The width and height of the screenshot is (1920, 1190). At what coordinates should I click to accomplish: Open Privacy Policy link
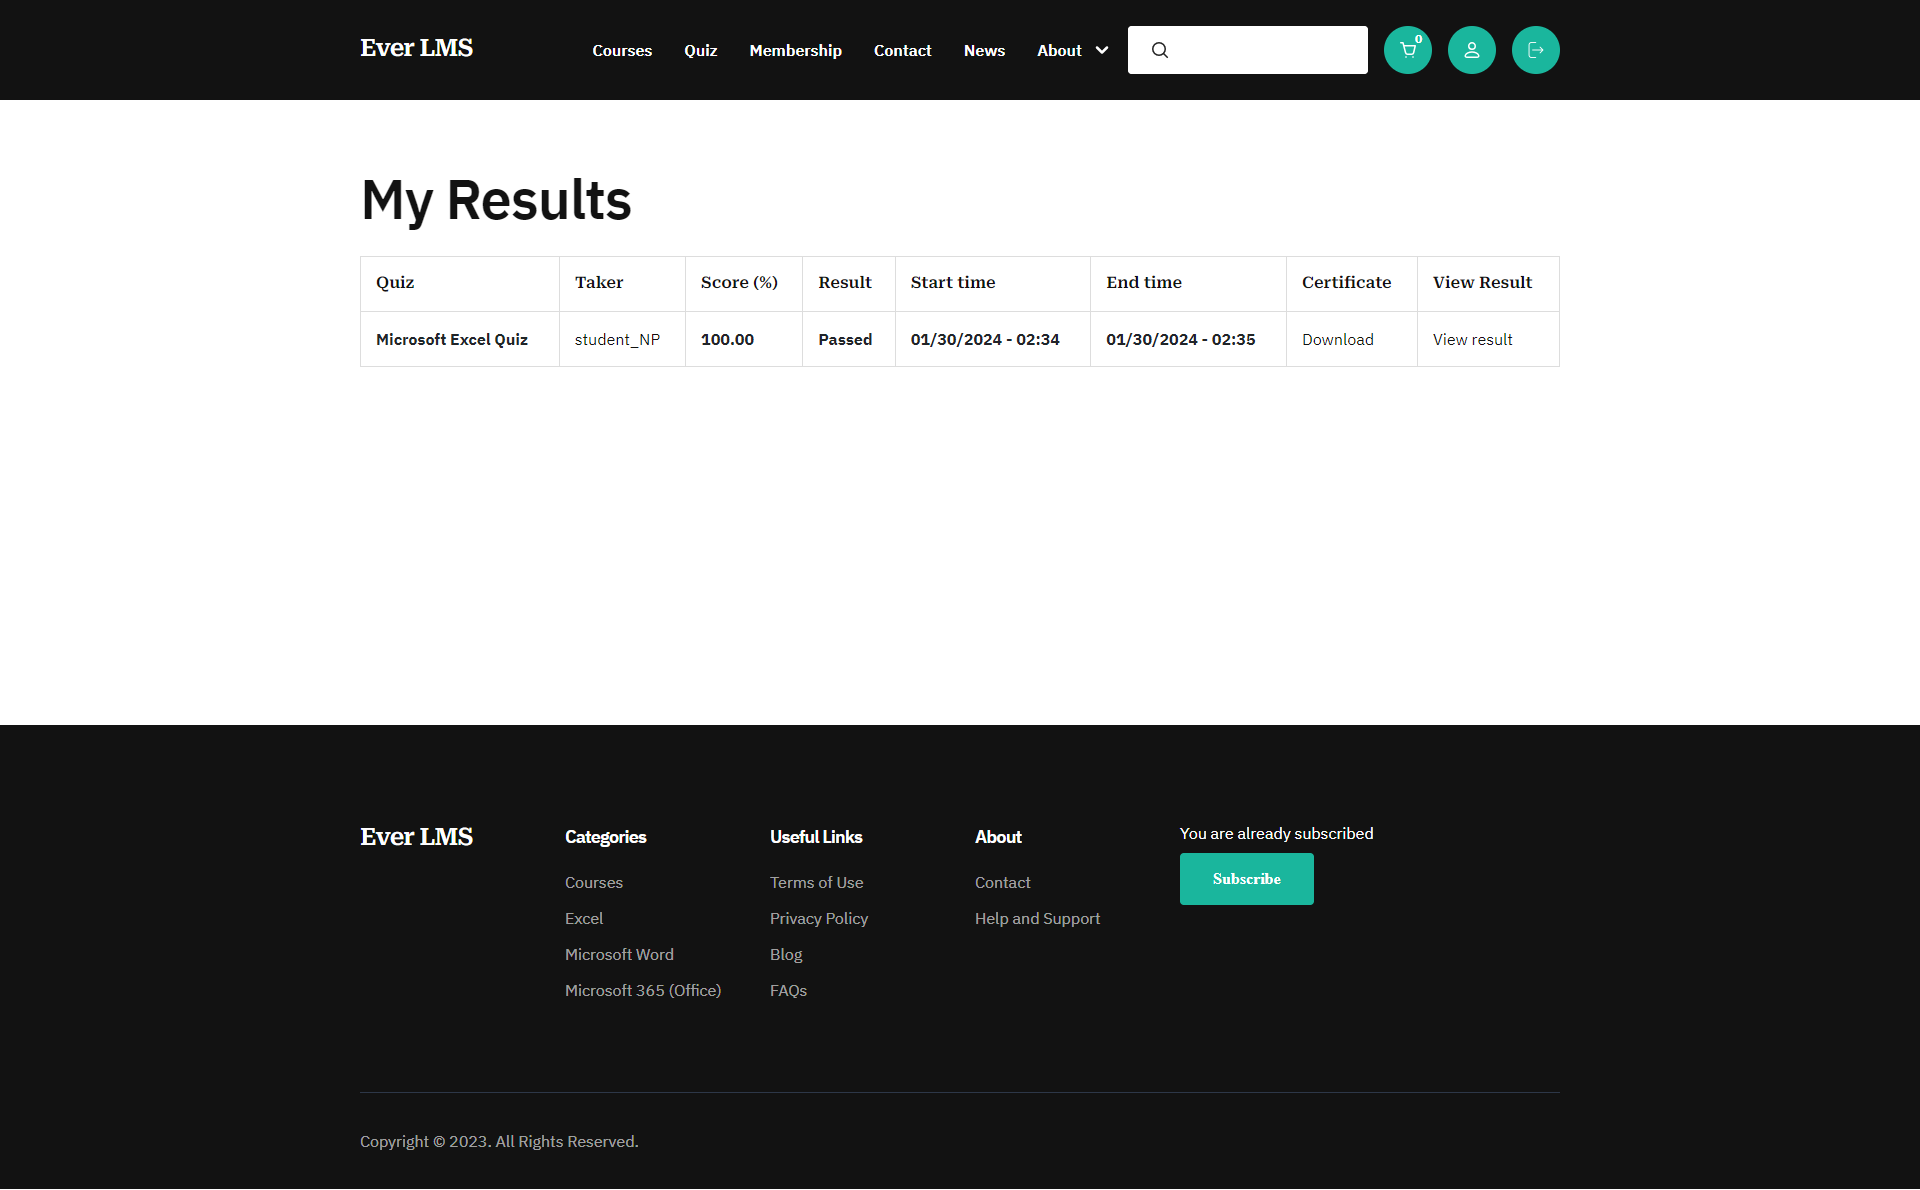(x=818, y=918)
